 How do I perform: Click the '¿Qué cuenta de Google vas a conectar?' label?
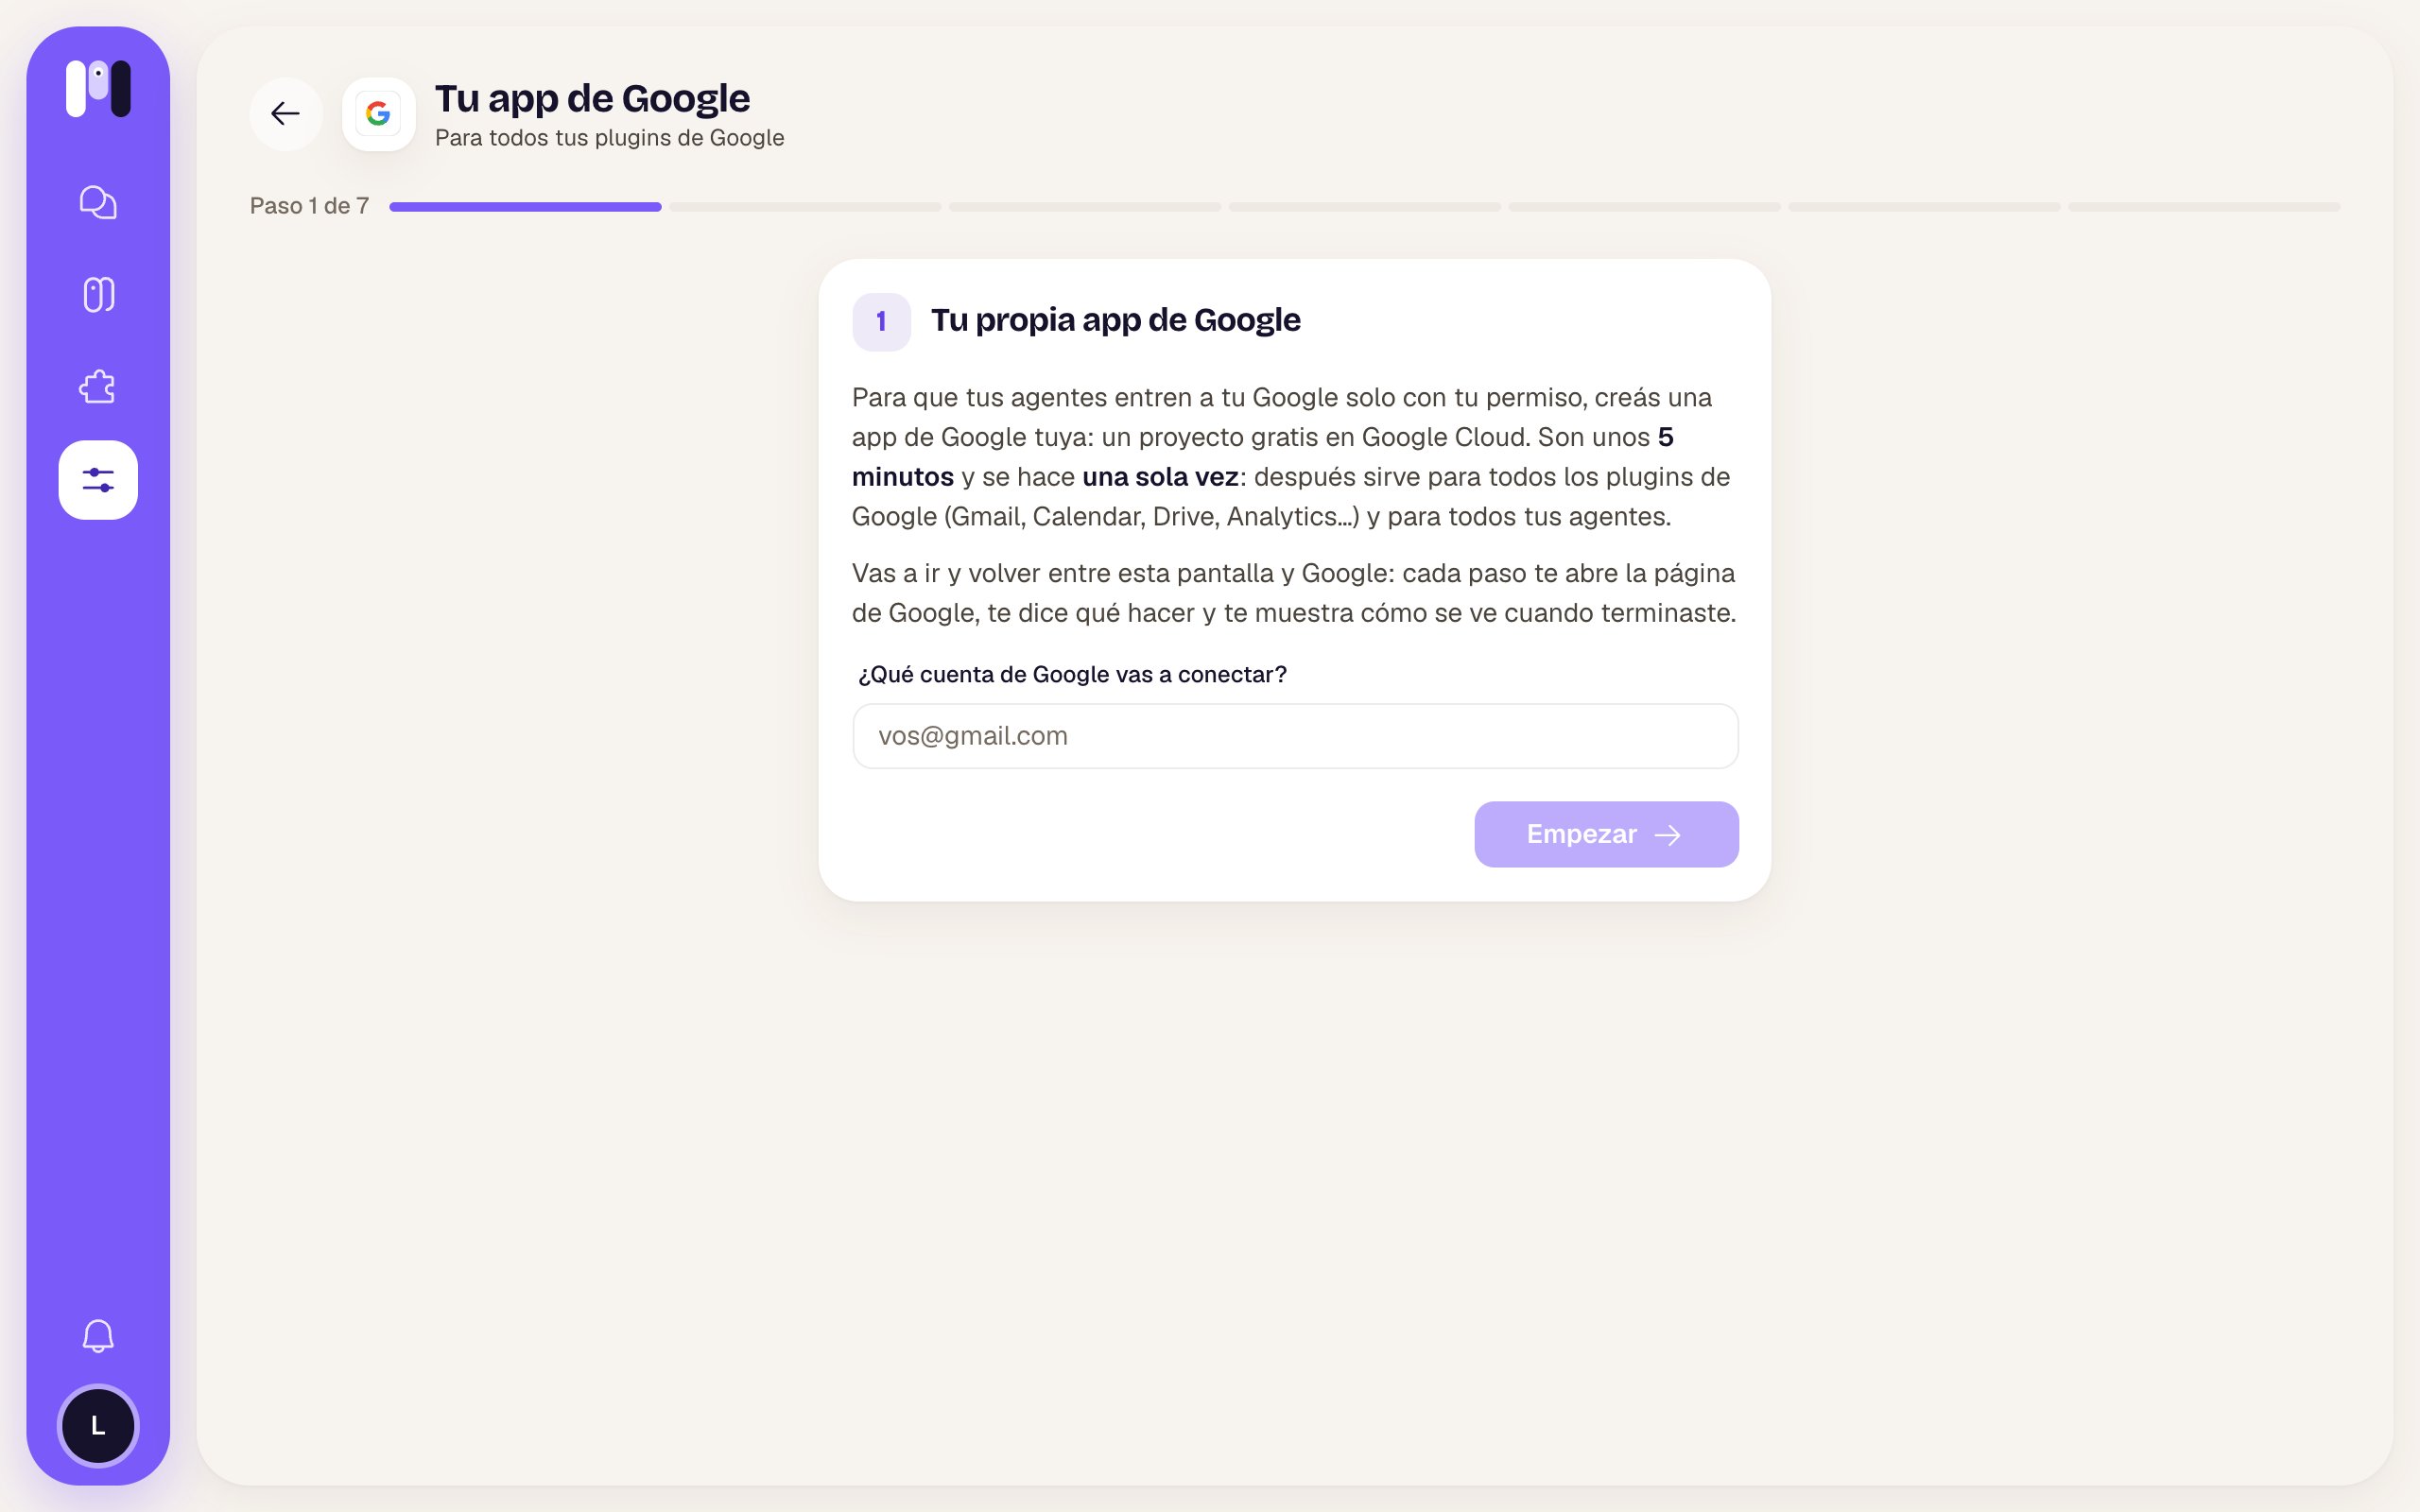coord(1072,675)
